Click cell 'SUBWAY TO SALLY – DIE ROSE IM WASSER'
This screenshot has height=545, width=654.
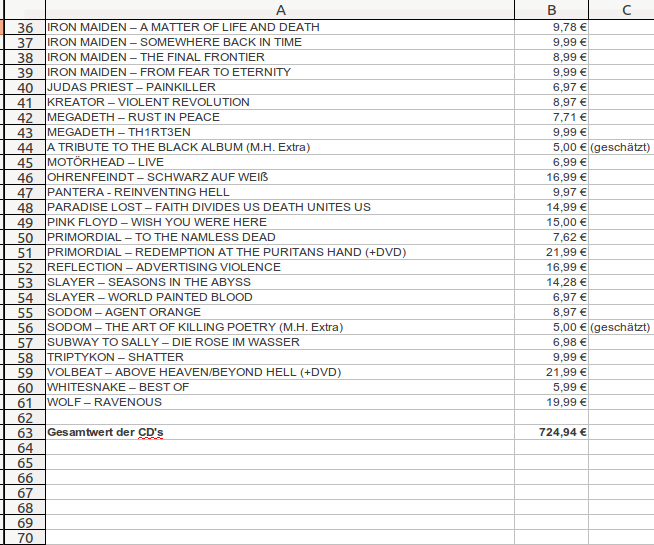click(280, 343)
